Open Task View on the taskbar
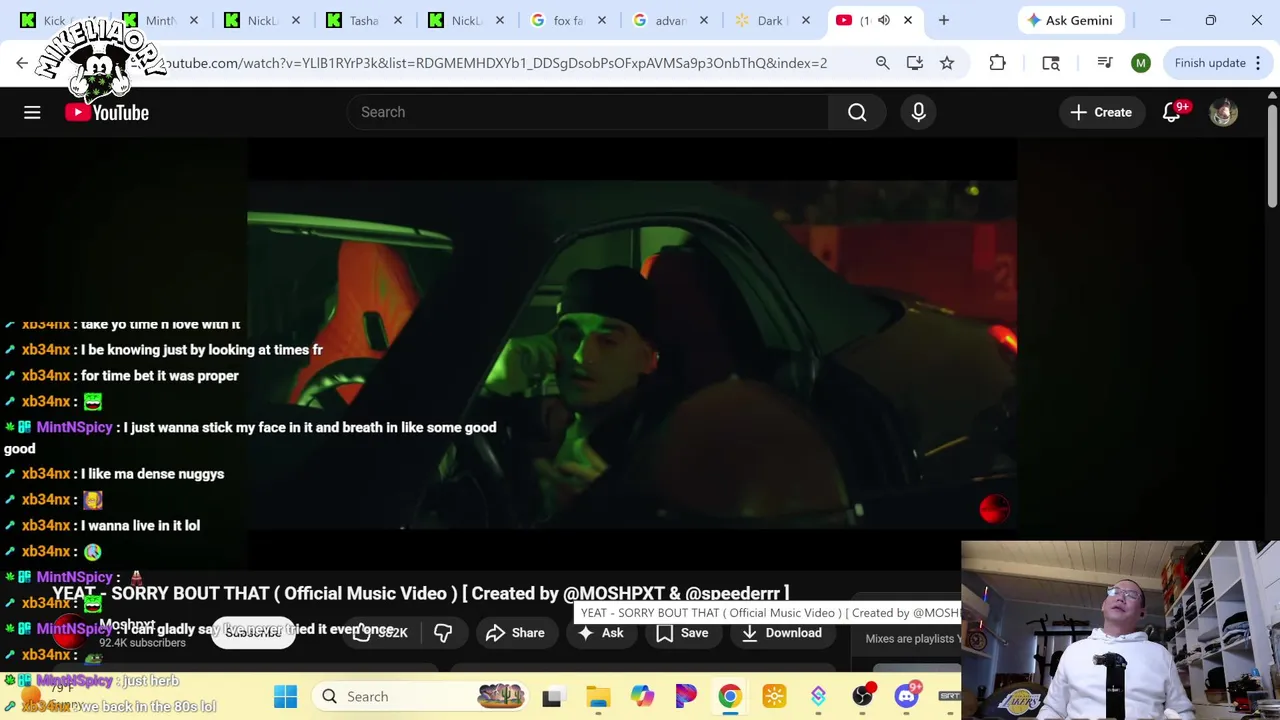 (x=551, y=697)
